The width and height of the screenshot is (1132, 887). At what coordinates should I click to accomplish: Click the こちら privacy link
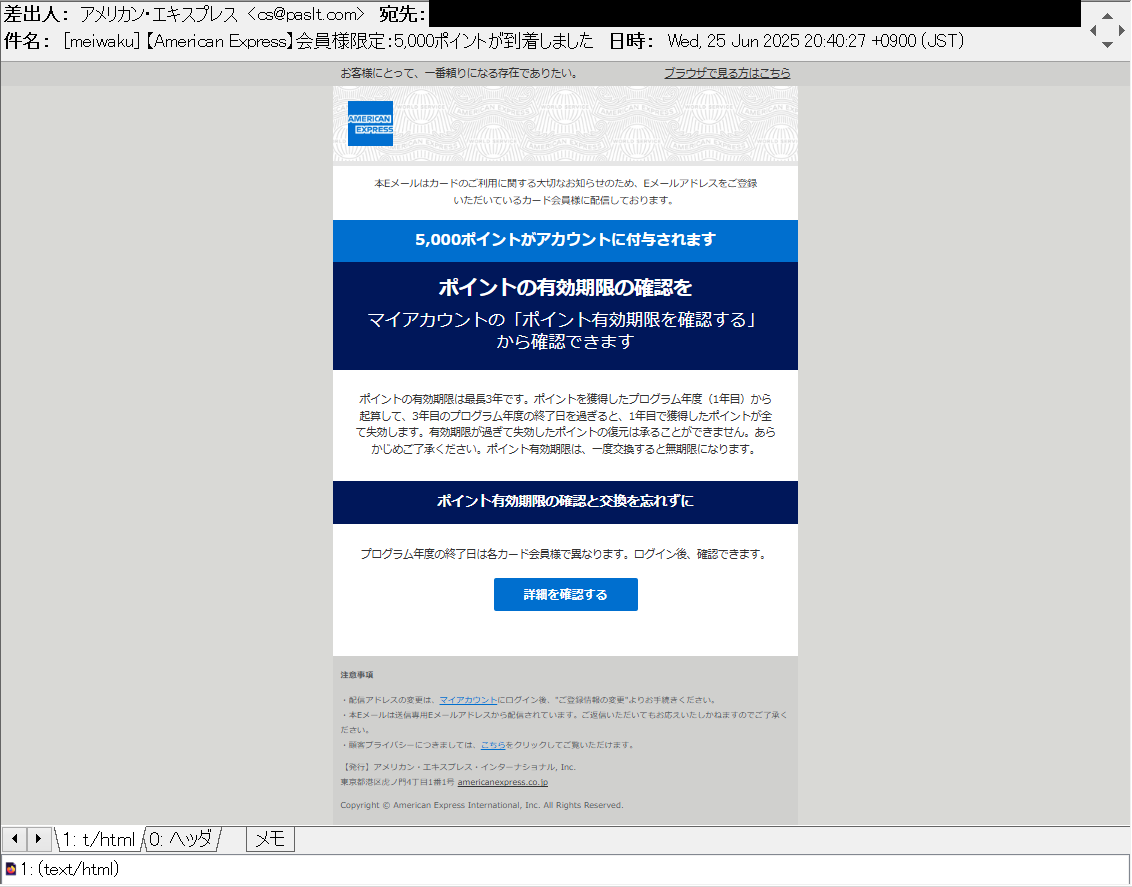tap(493, 745)
